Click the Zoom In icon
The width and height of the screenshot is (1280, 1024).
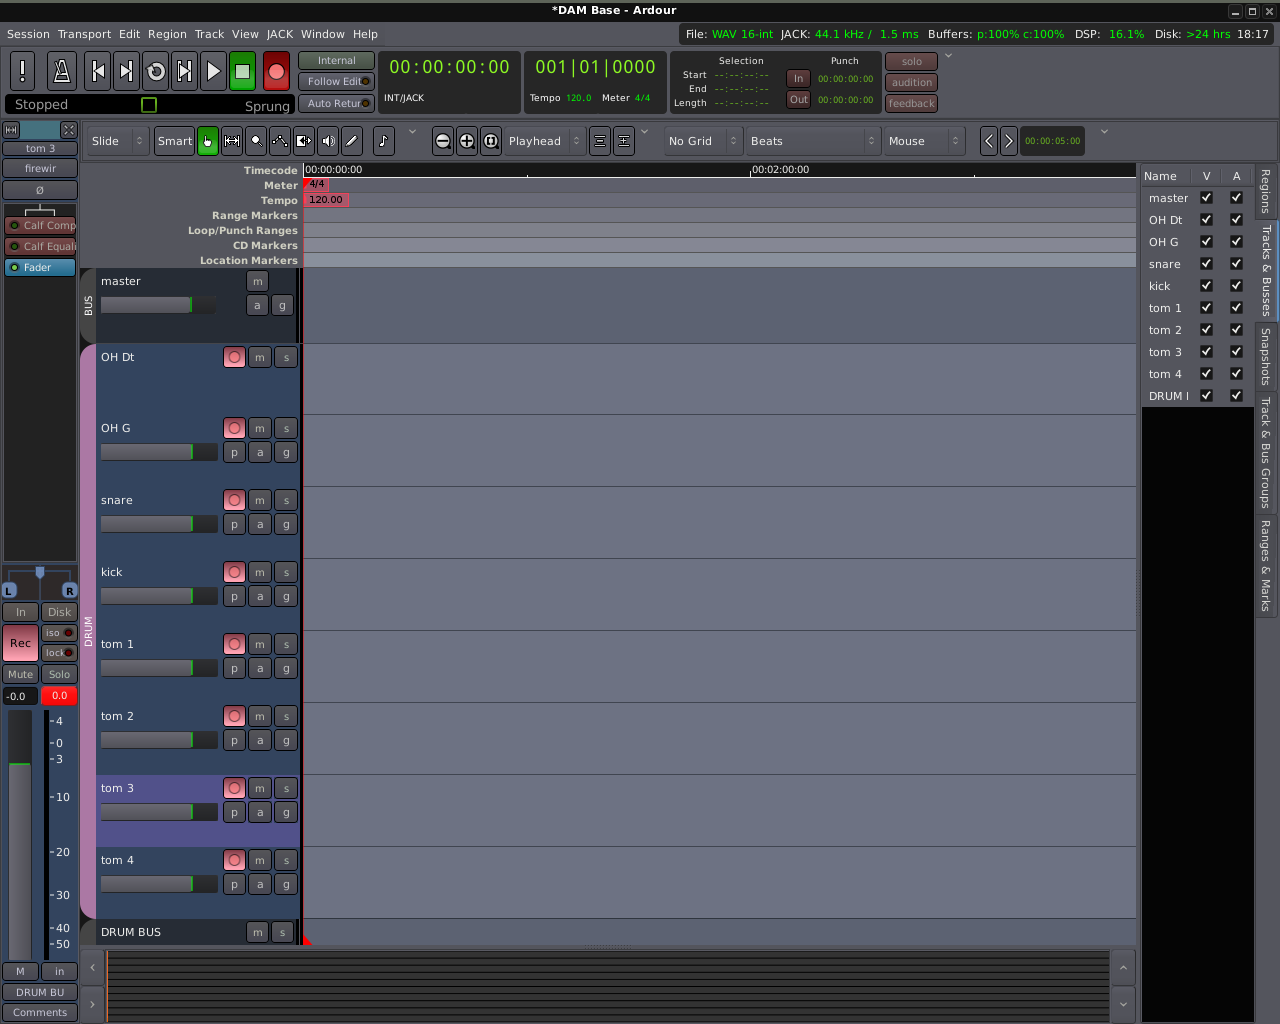coord(467,141)
